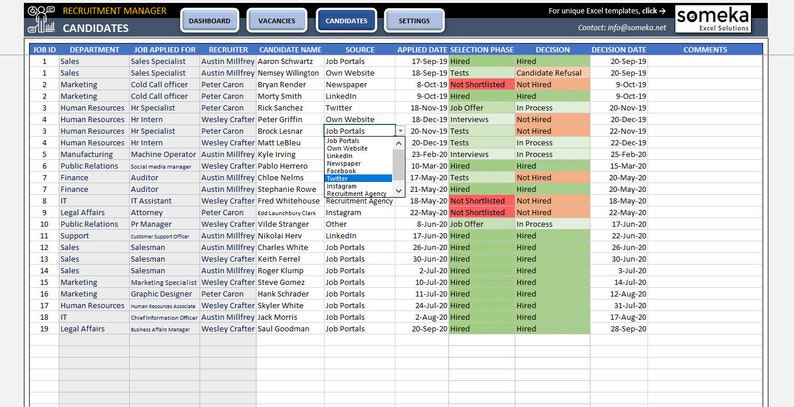This screenshot has height=407, width=794.
Task: Click Peter Griffin candidate name cell
Action: (290, 119)
